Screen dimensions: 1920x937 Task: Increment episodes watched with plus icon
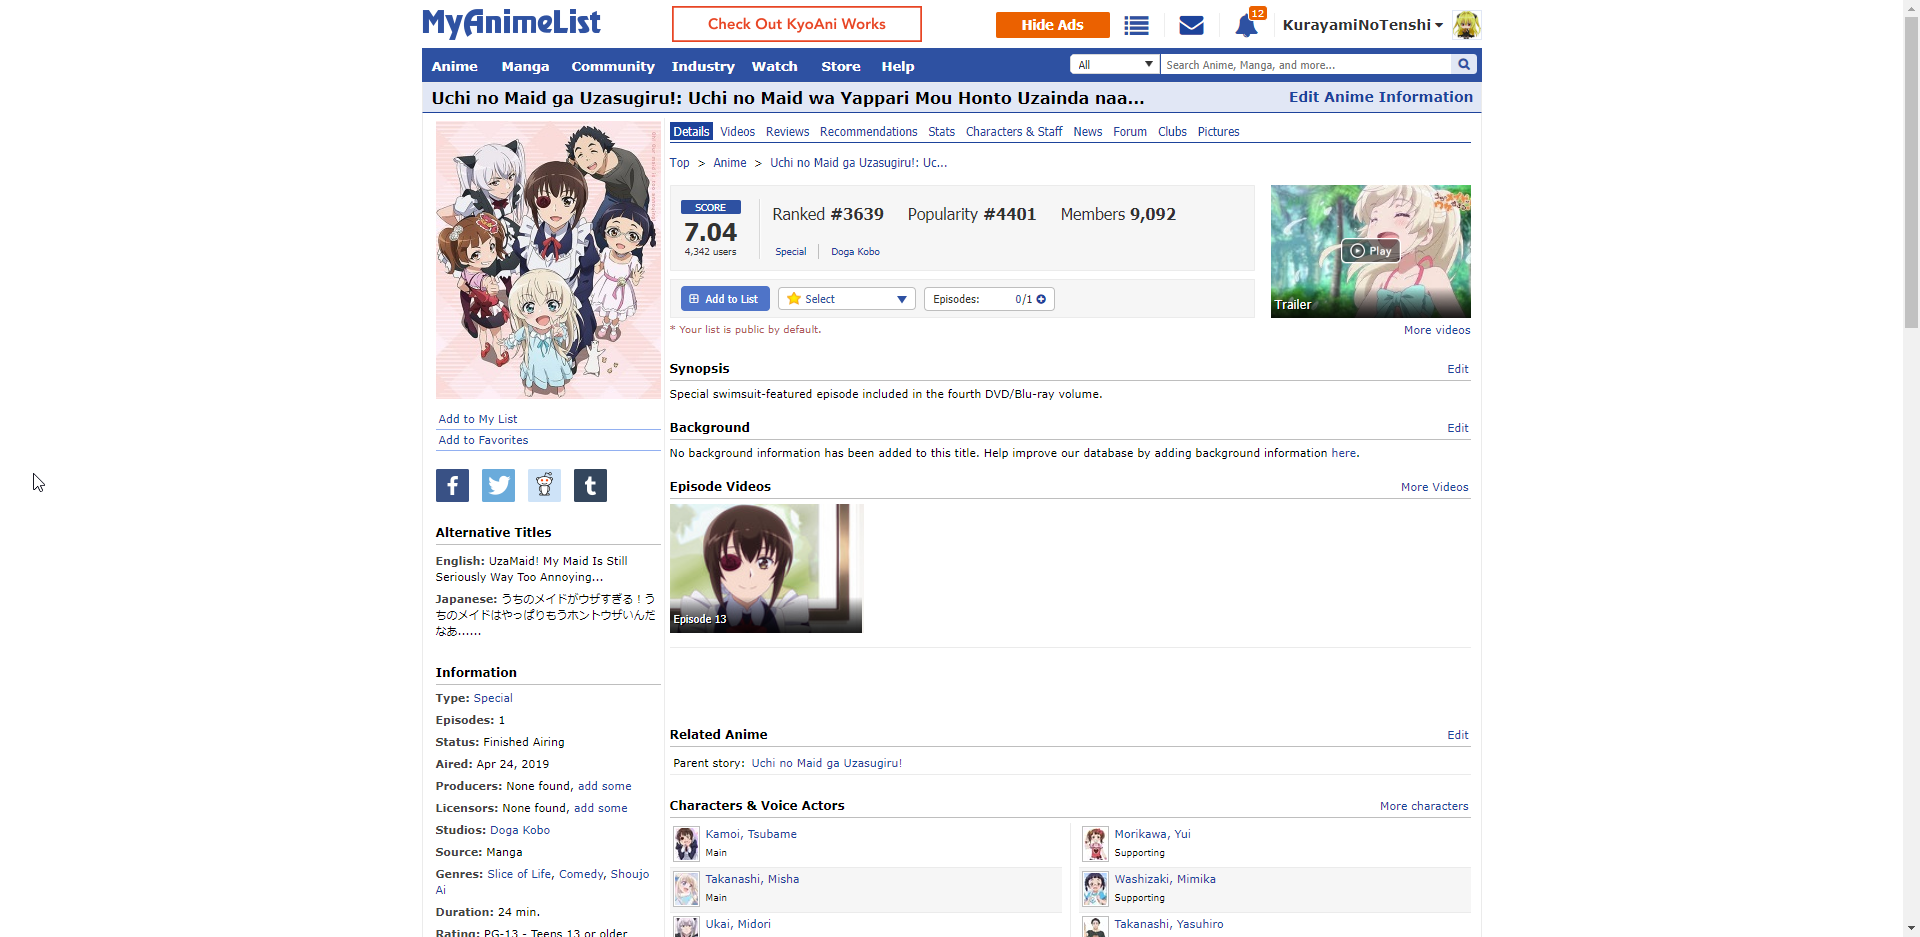(x=1041, y=299)
